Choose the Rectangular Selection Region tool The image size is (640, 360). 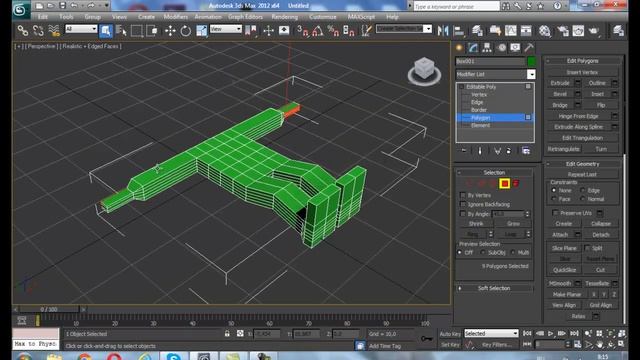(x=136, y=31)
